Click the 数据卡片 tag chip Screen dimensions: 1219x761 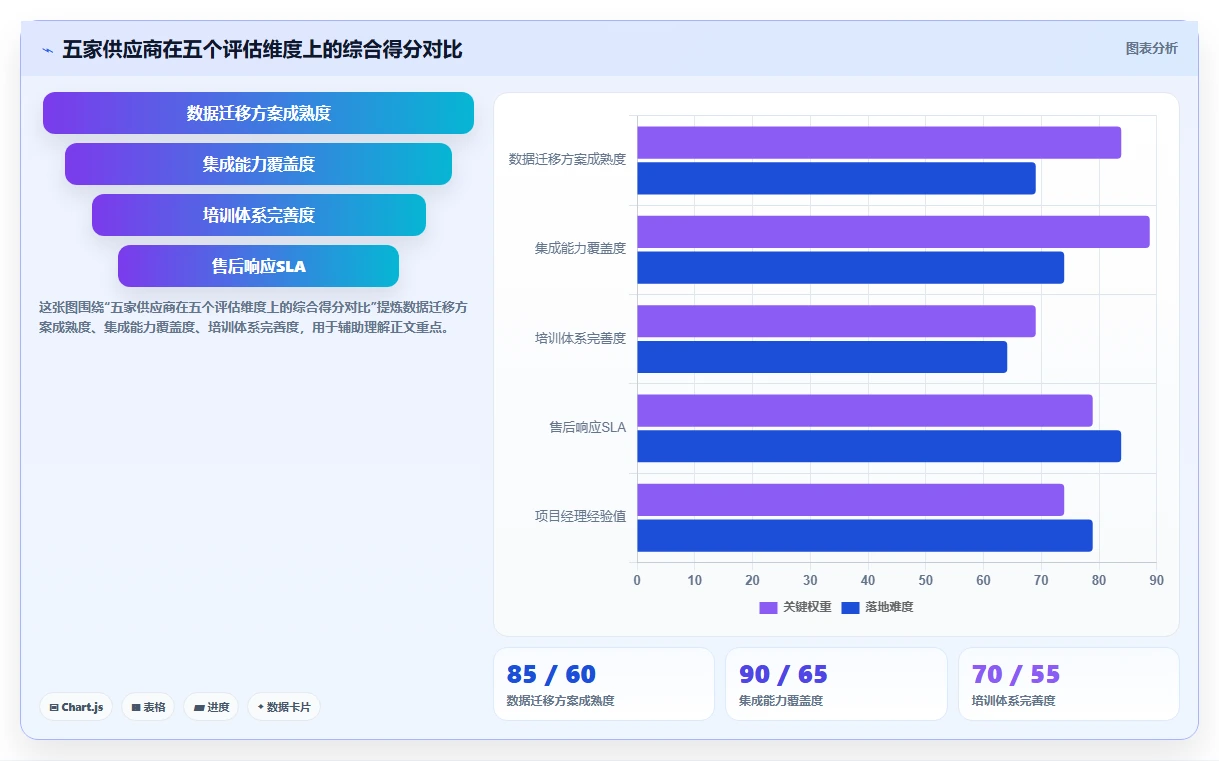(x=284, y=707)
